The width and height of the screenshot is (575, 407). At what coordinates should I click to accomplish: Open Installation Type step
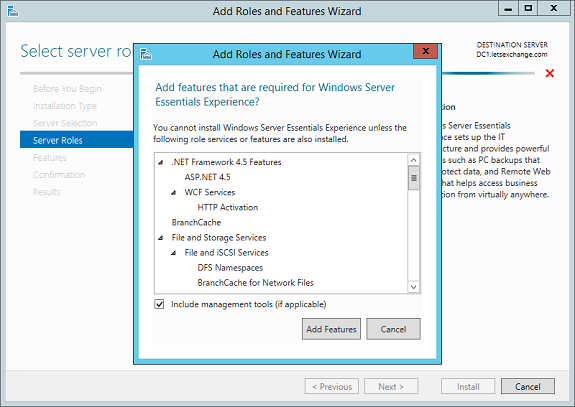click(x=65, y=106)
